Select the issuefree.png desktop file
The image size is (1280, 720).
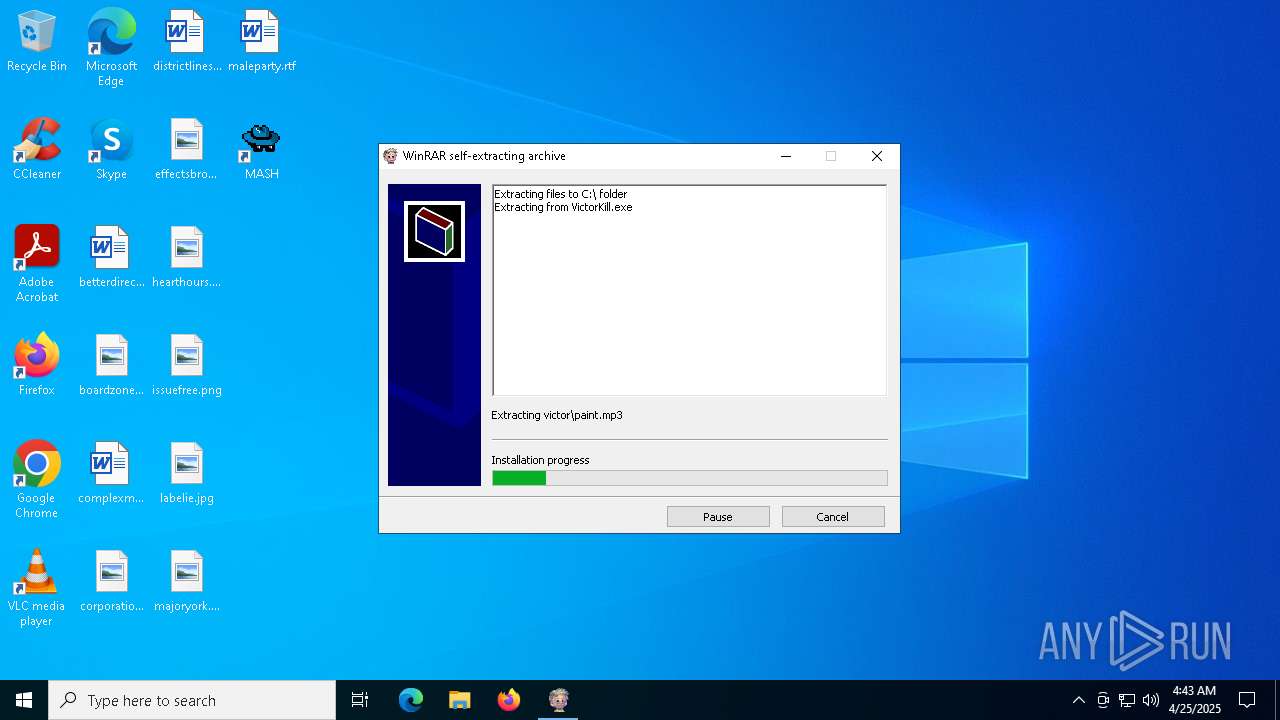(186, 366)
